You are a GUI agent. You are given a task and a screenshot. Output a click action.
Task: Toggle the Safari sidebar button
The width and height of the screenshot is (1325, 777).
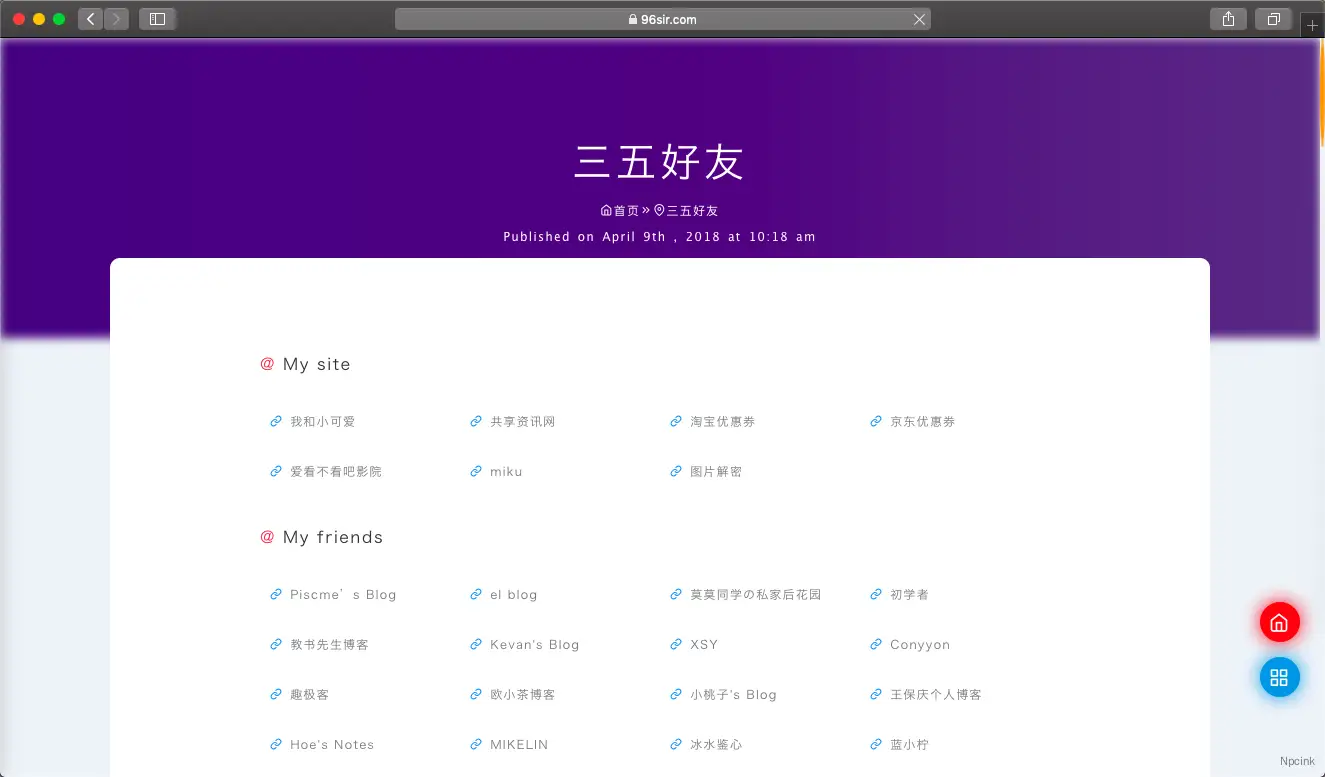click(x=158, y=19)
